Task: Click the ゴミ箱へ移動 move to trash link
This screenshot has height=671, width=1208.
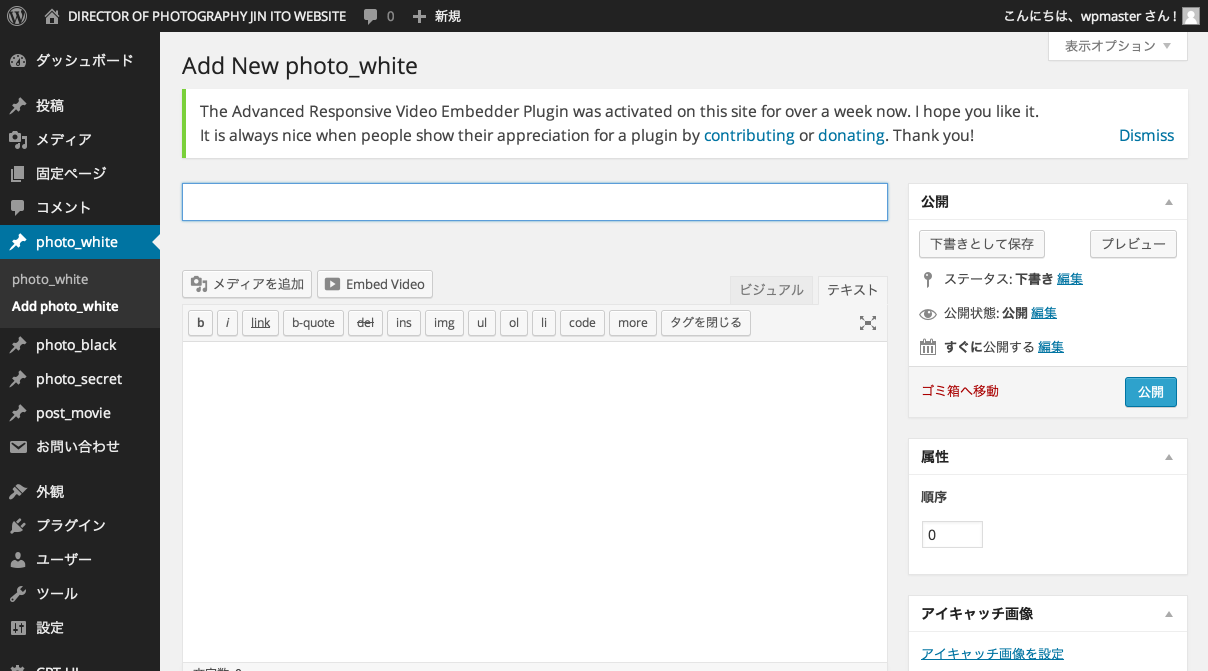Action: pos(959,391)
